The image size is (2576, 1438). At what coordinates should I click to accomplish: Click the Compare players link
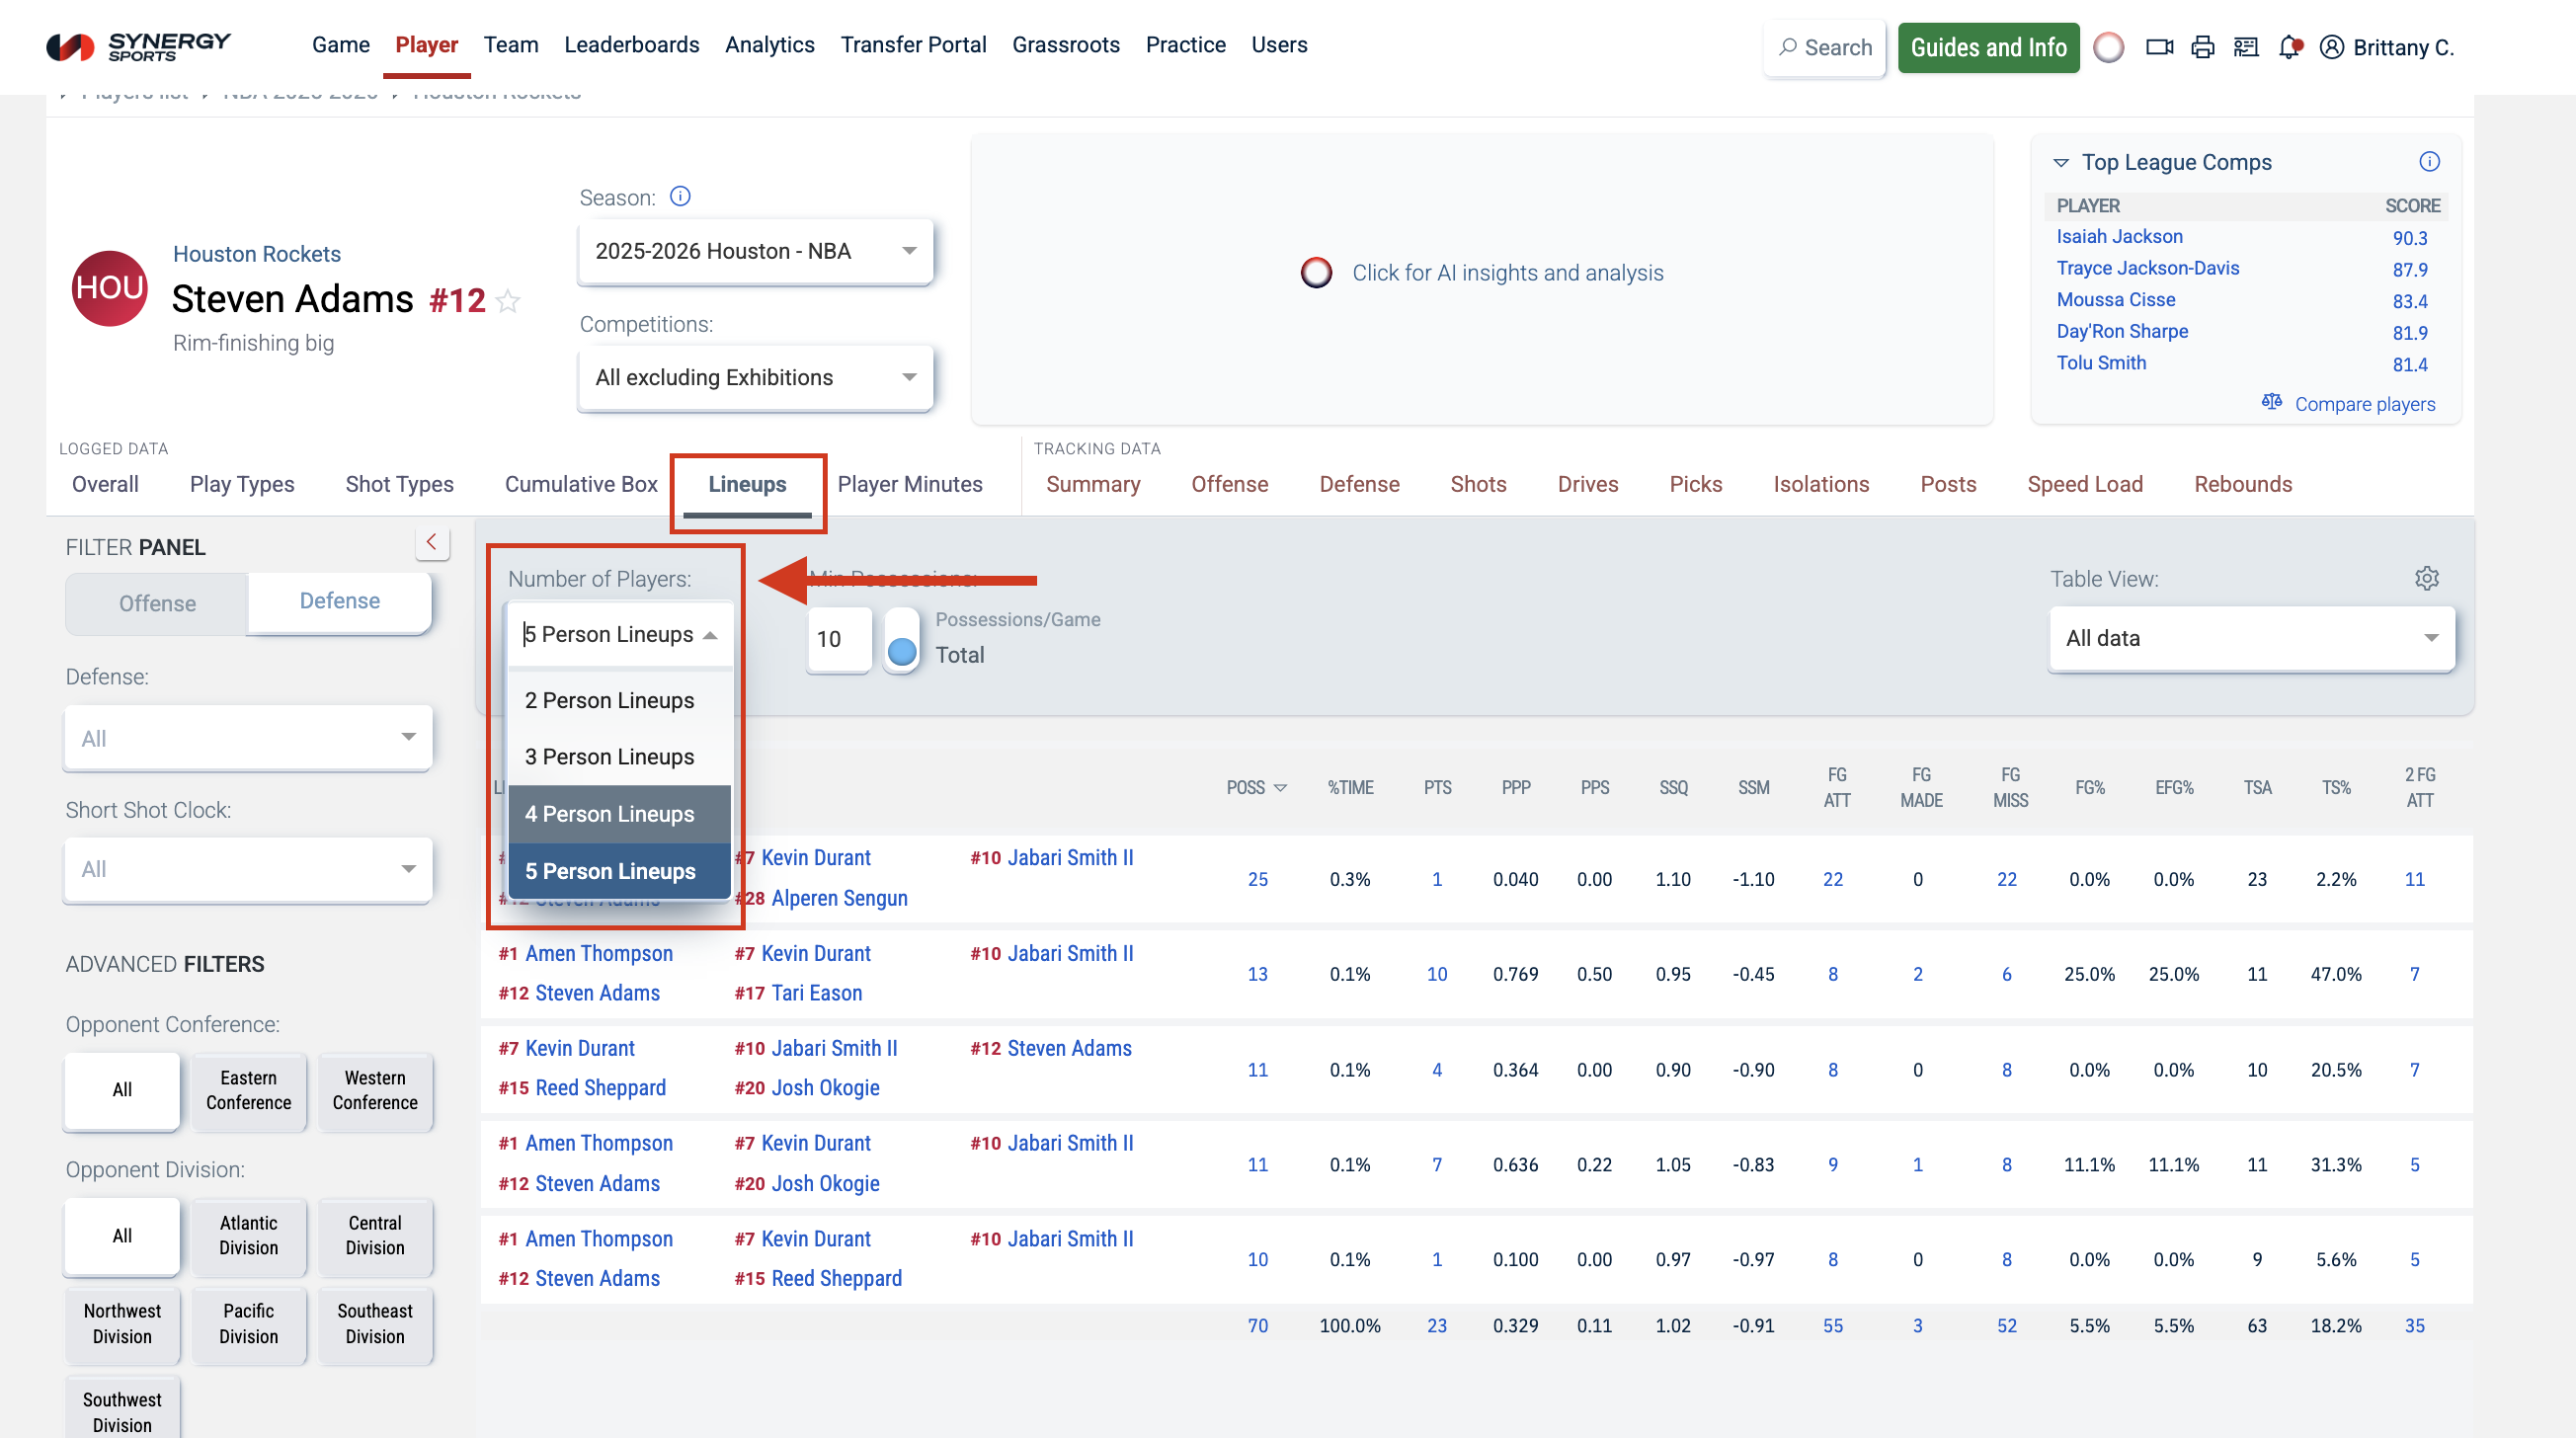pos(2364,404)
